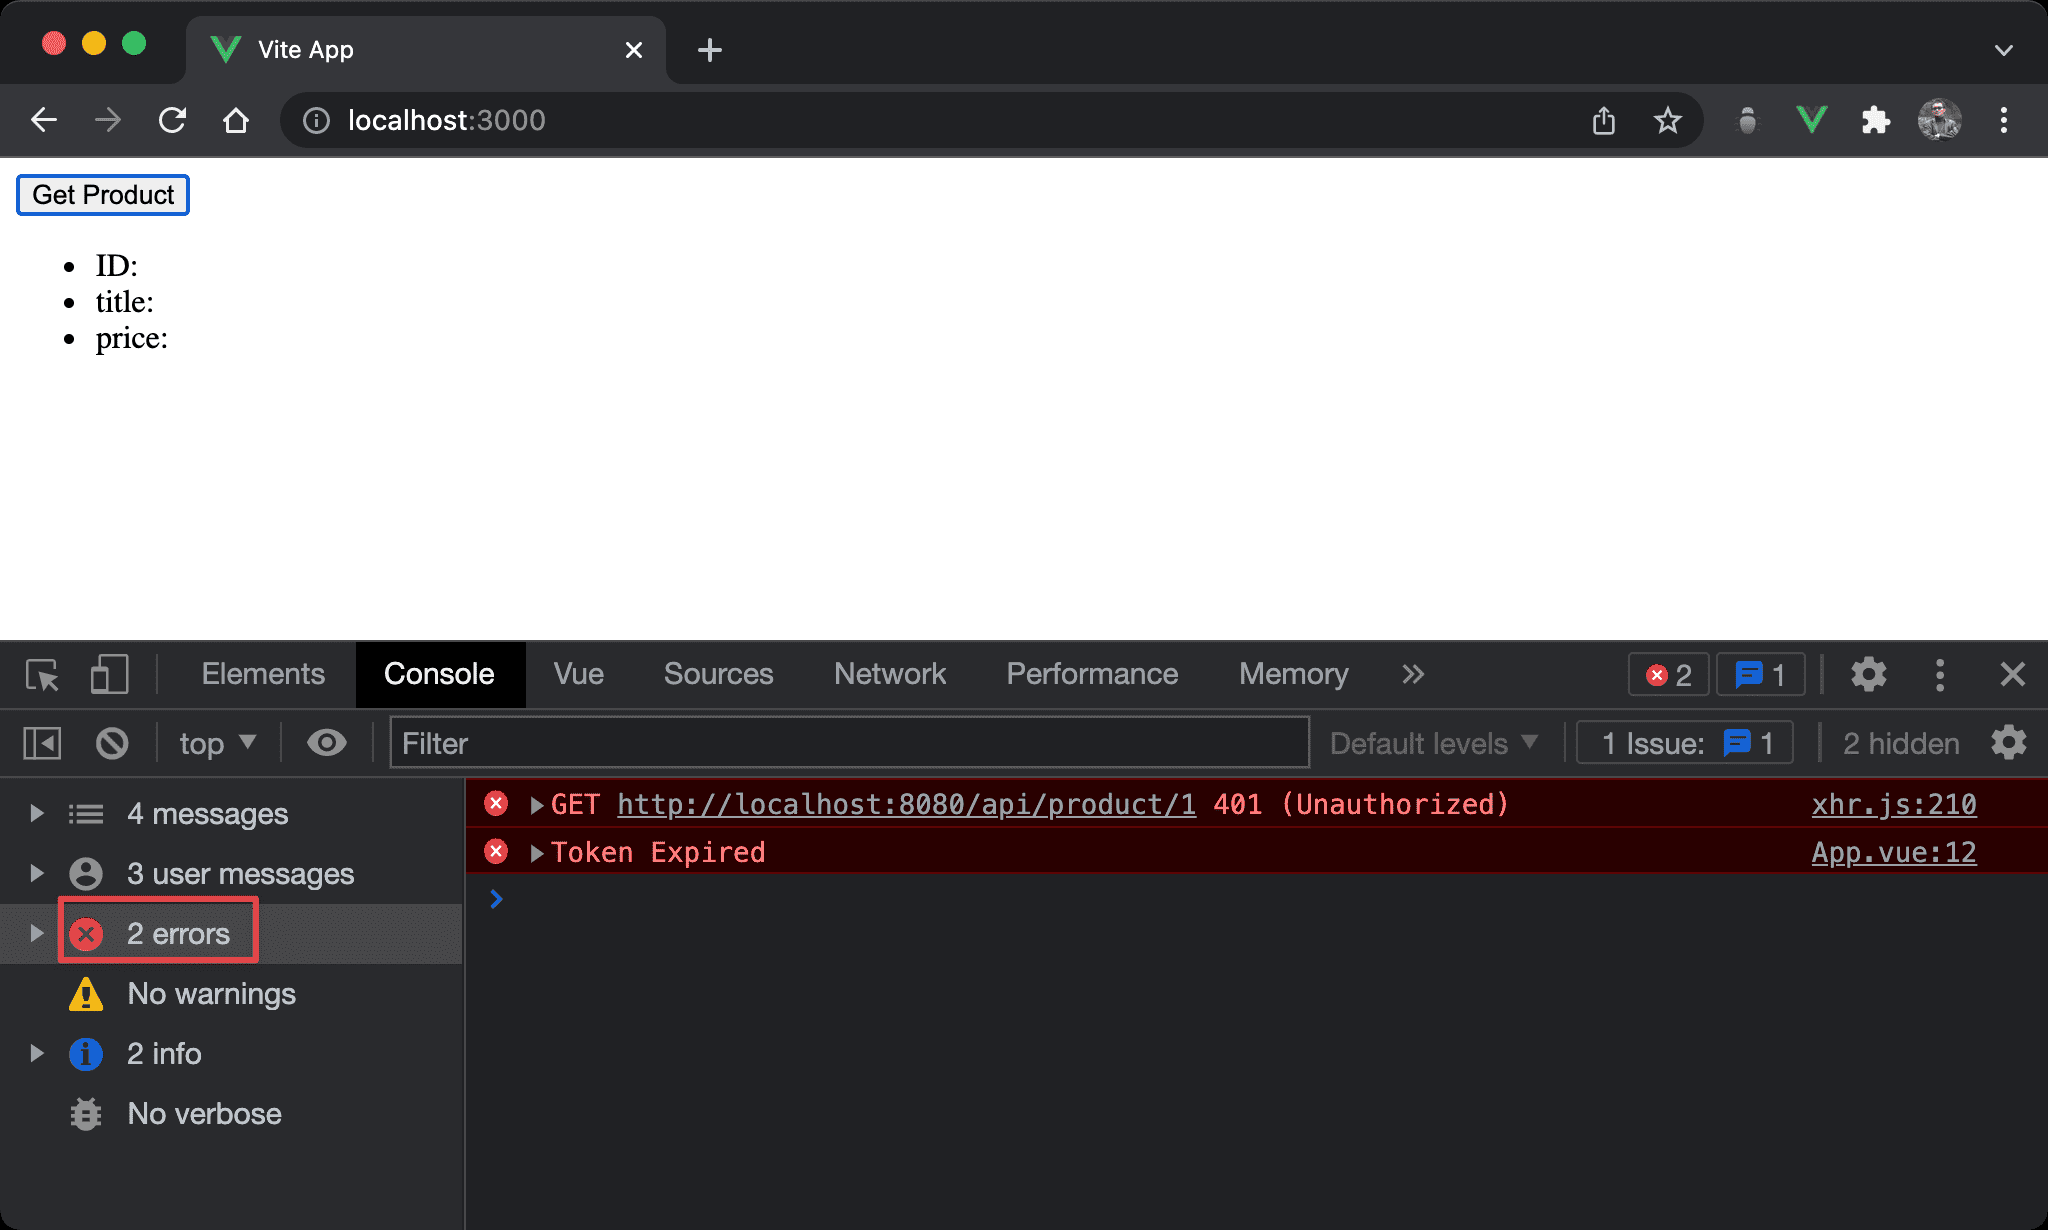Reload the current page
The width and height of the screenshot is (2048, 1230).
(172, 121)
